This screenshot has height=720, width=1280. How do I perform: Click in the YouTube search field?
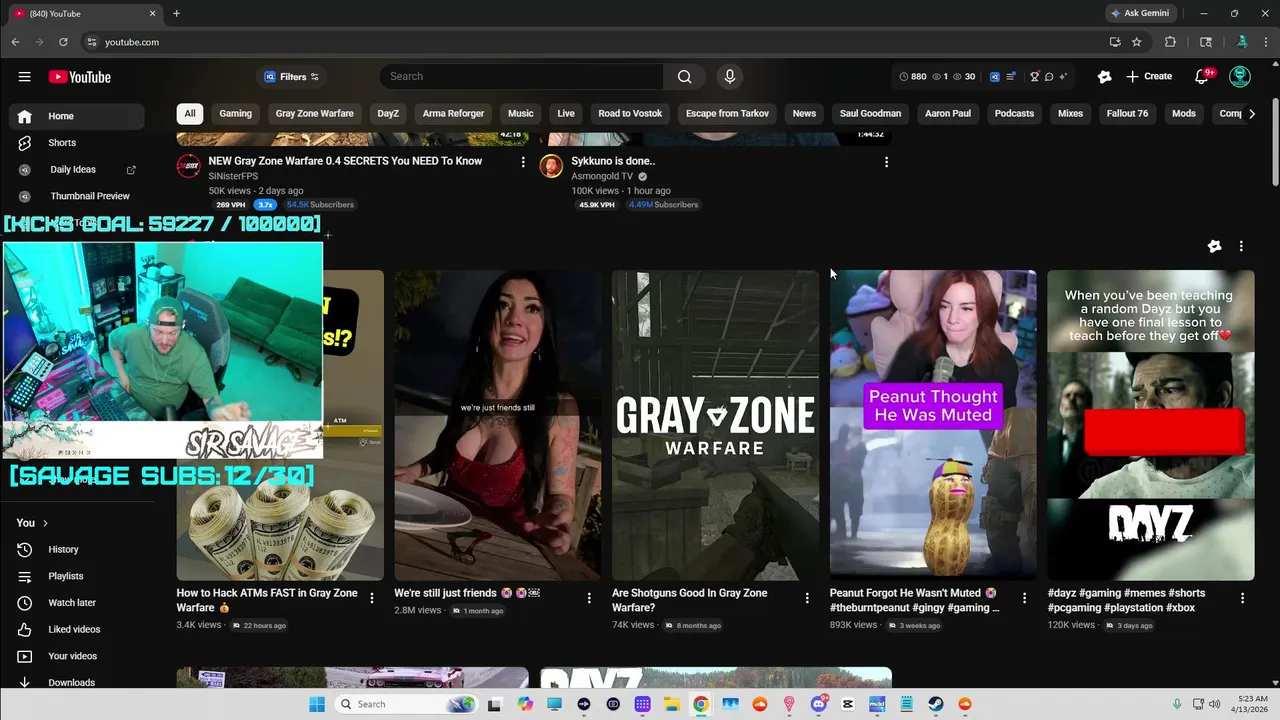(x=522, y=77)
